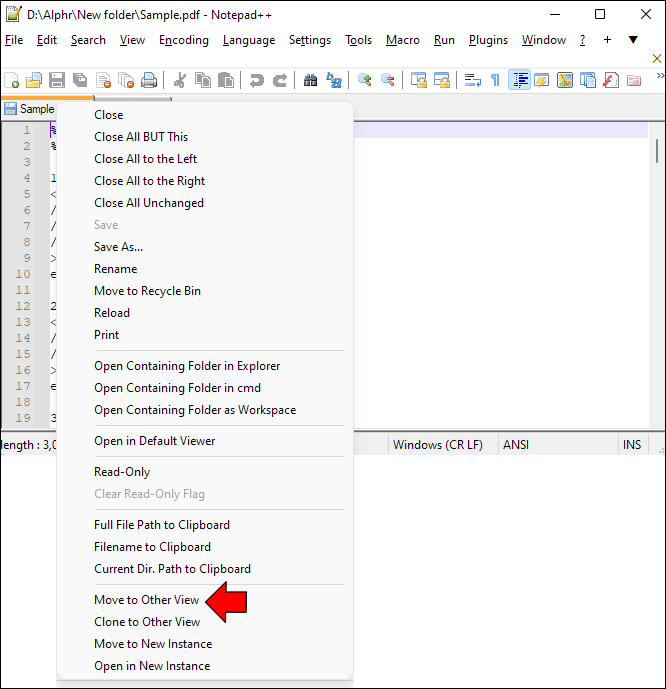Expand the toolbar overflow chevron
666x689 pixels.
[x=660, y=76]
